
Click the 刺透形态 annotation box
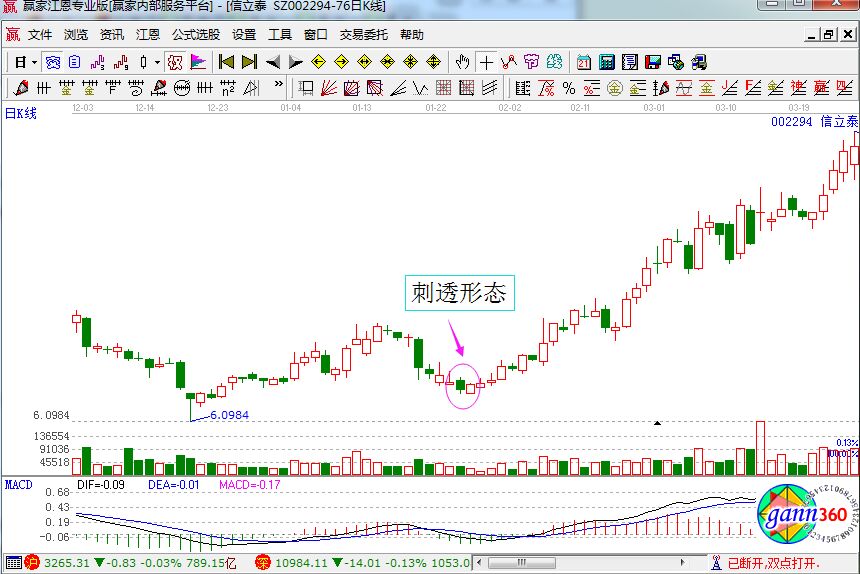pos(459,292)
